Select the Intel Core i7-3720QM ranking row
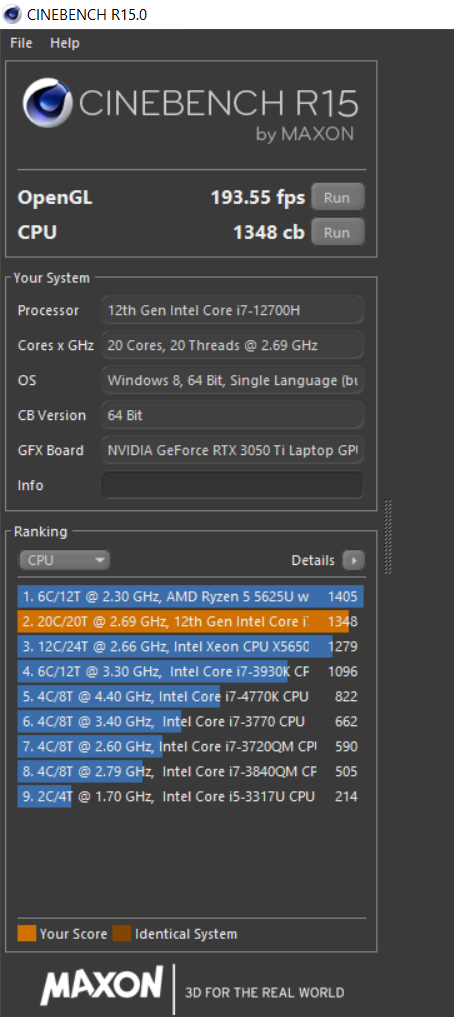The height and width of the screenshot is (1017, 454). (191, 747)
